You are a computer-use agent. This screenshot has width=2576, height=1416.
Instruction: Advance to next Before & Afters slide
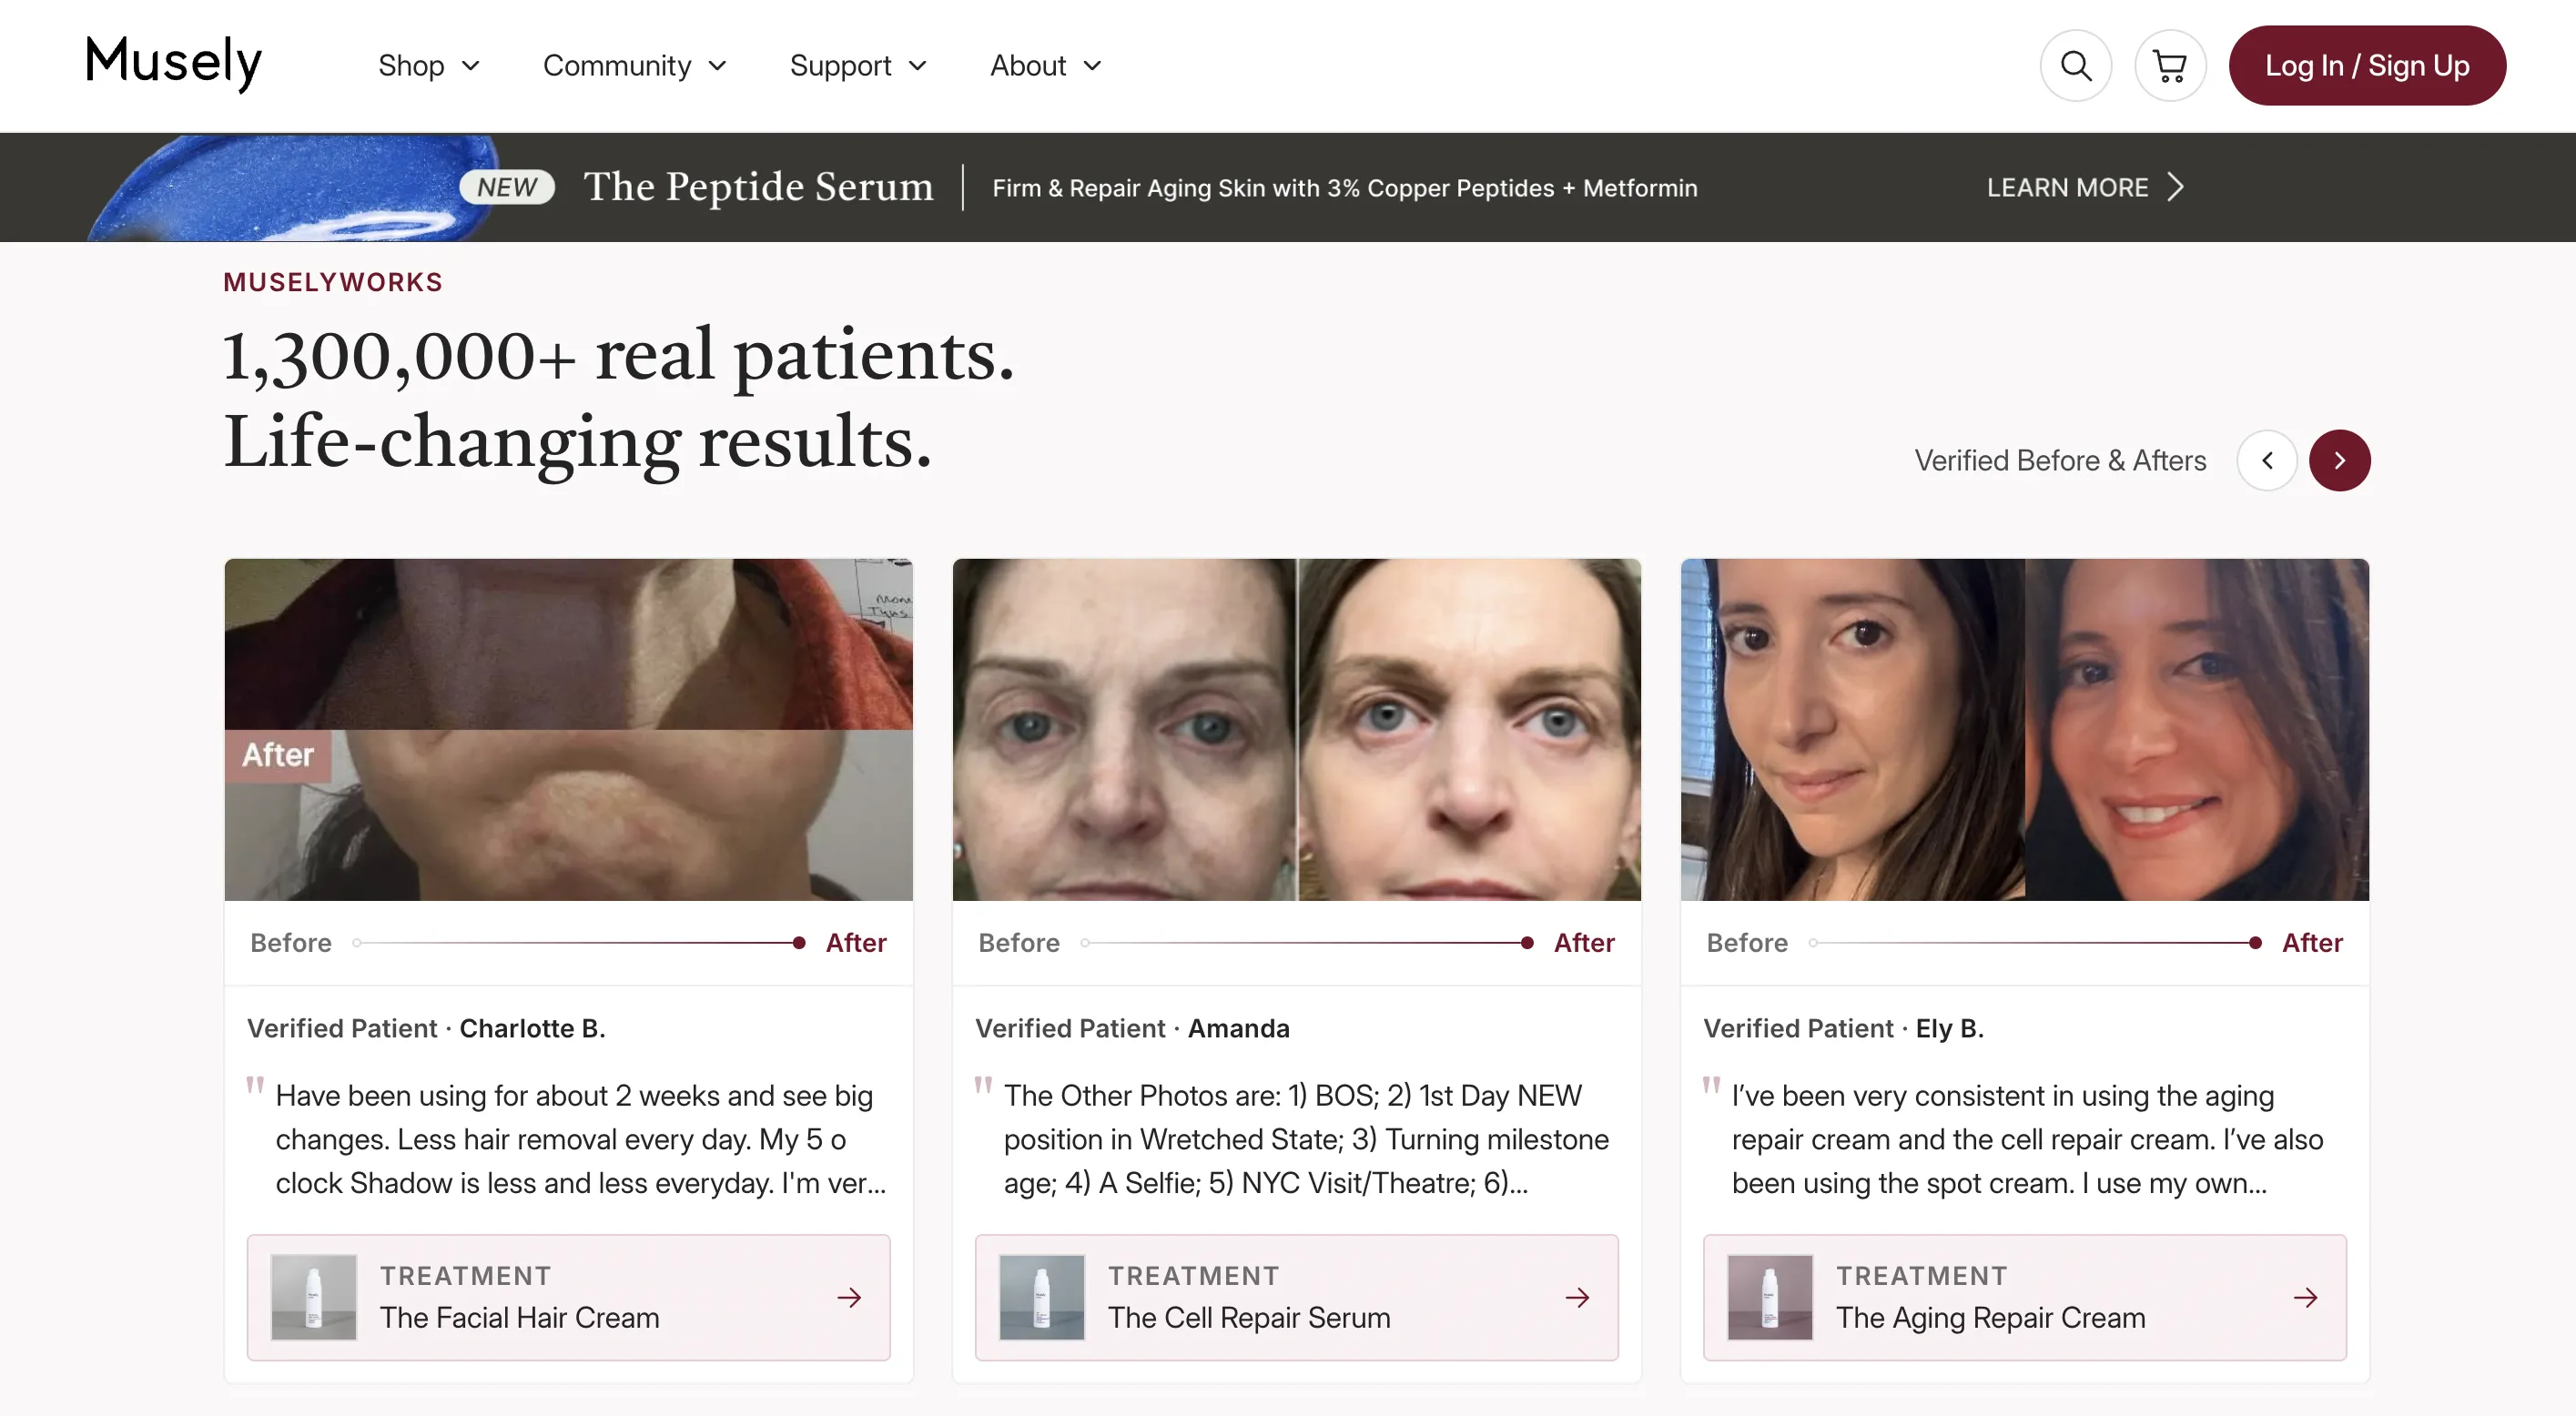(x=2339, y=460)
